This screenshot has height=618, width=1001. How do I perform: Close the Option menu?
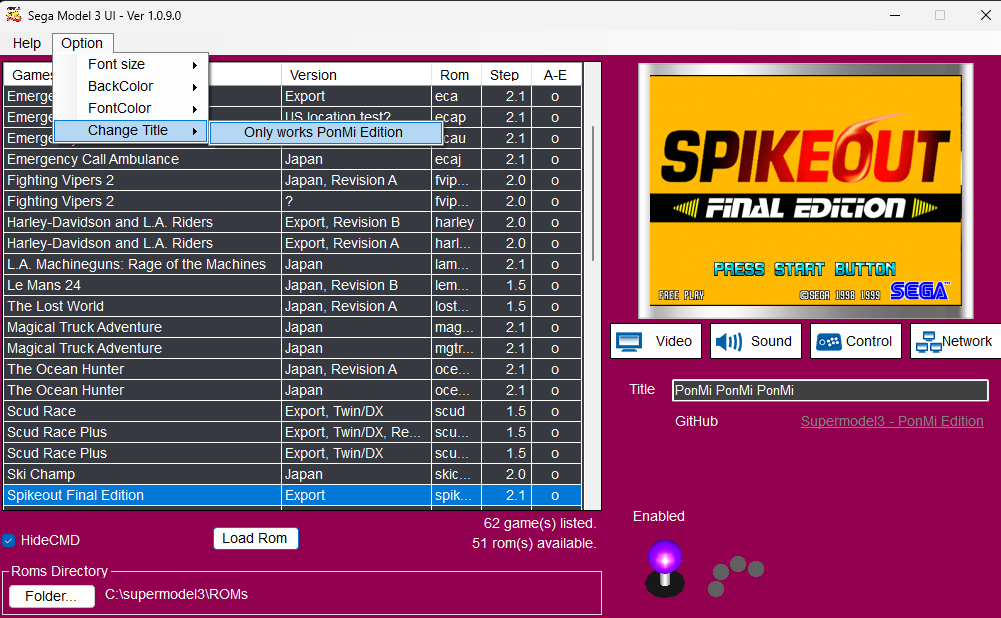click(82, 43)
